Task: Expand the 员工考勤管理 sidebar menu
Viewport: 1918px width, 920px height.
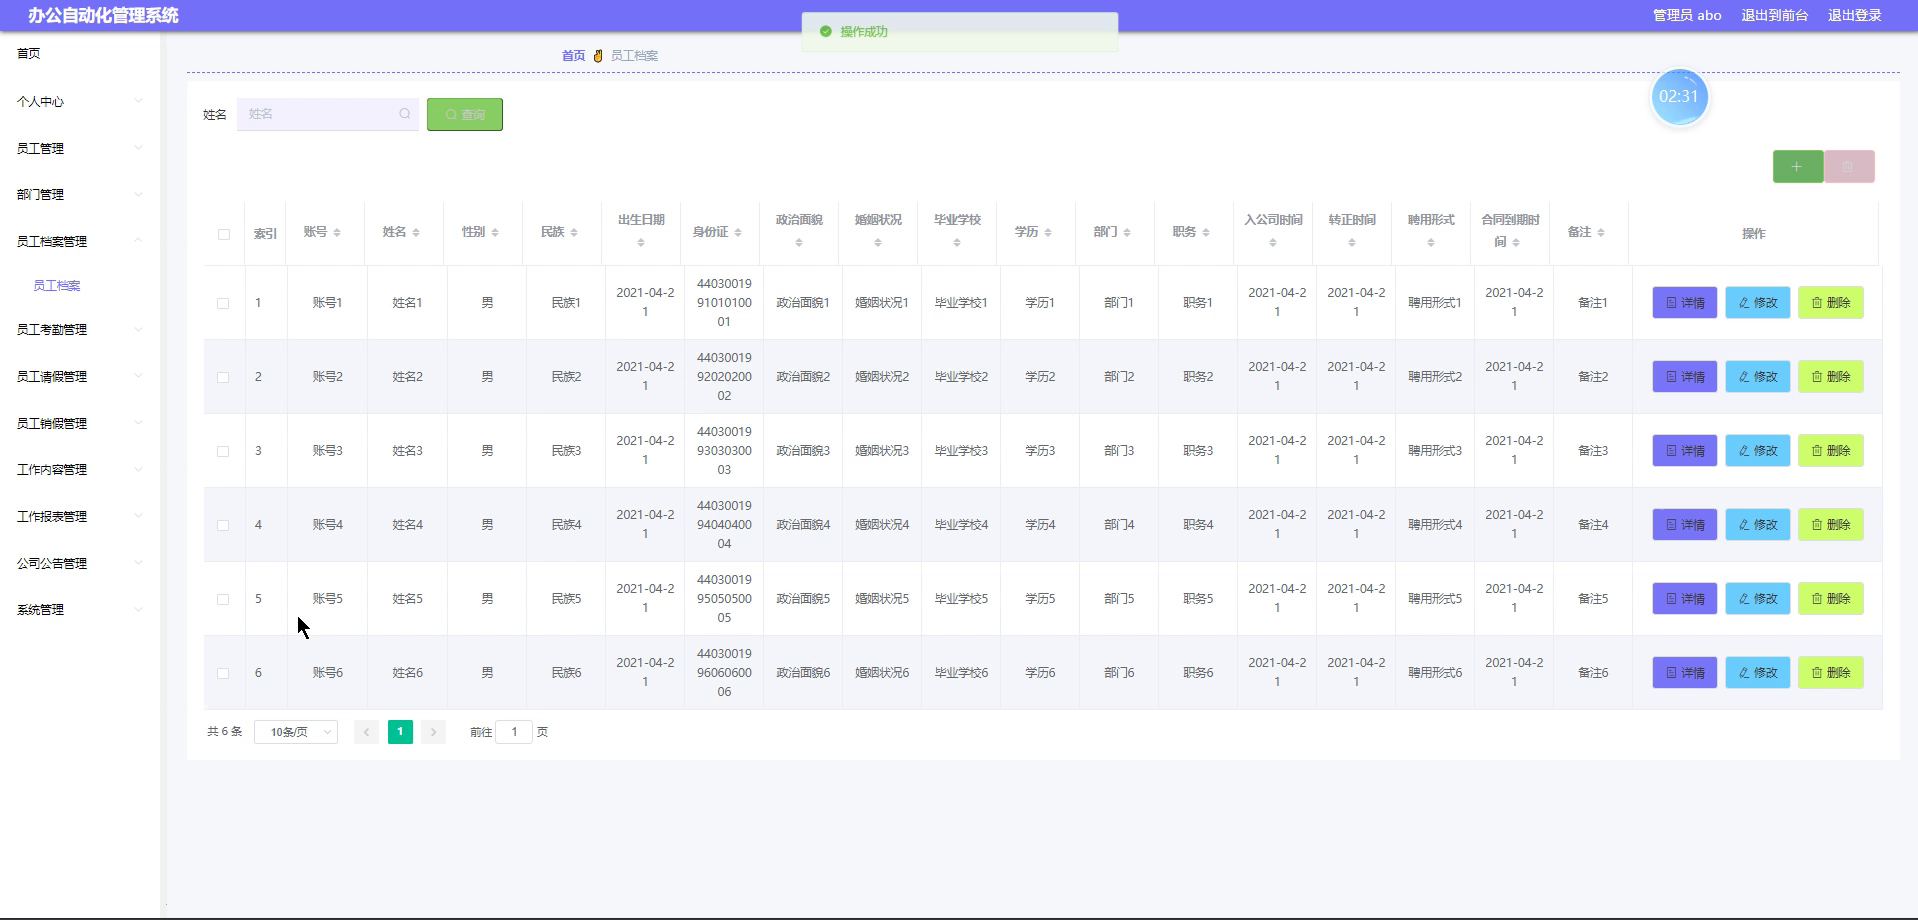Action: (x=80, y=329)
